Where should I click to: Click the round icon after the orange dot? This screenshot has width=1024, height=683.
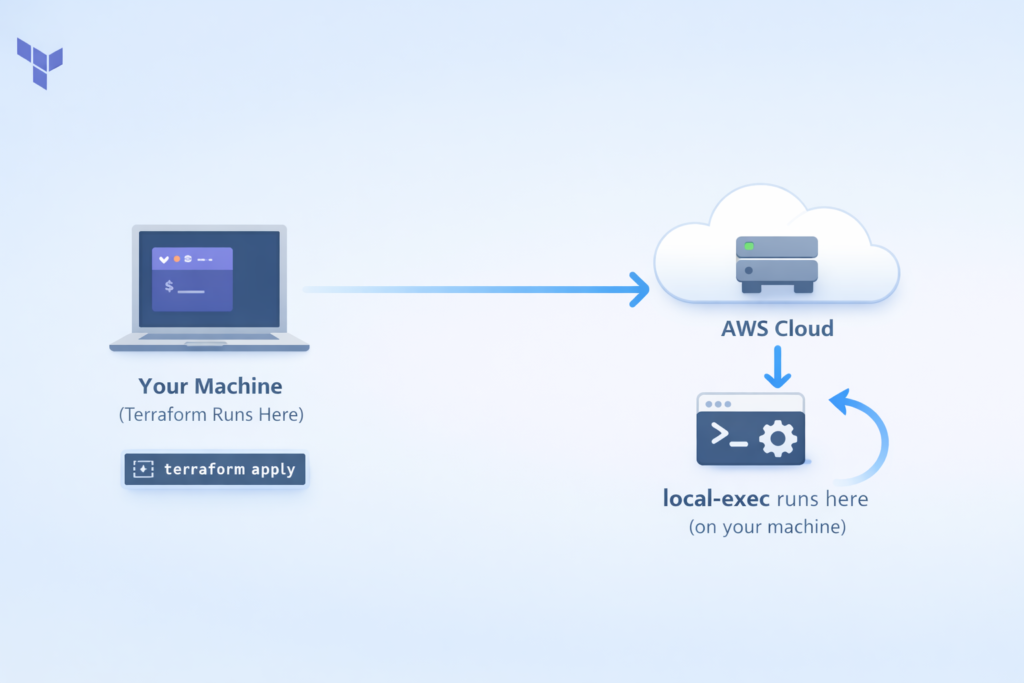click(x=188, y=258)
